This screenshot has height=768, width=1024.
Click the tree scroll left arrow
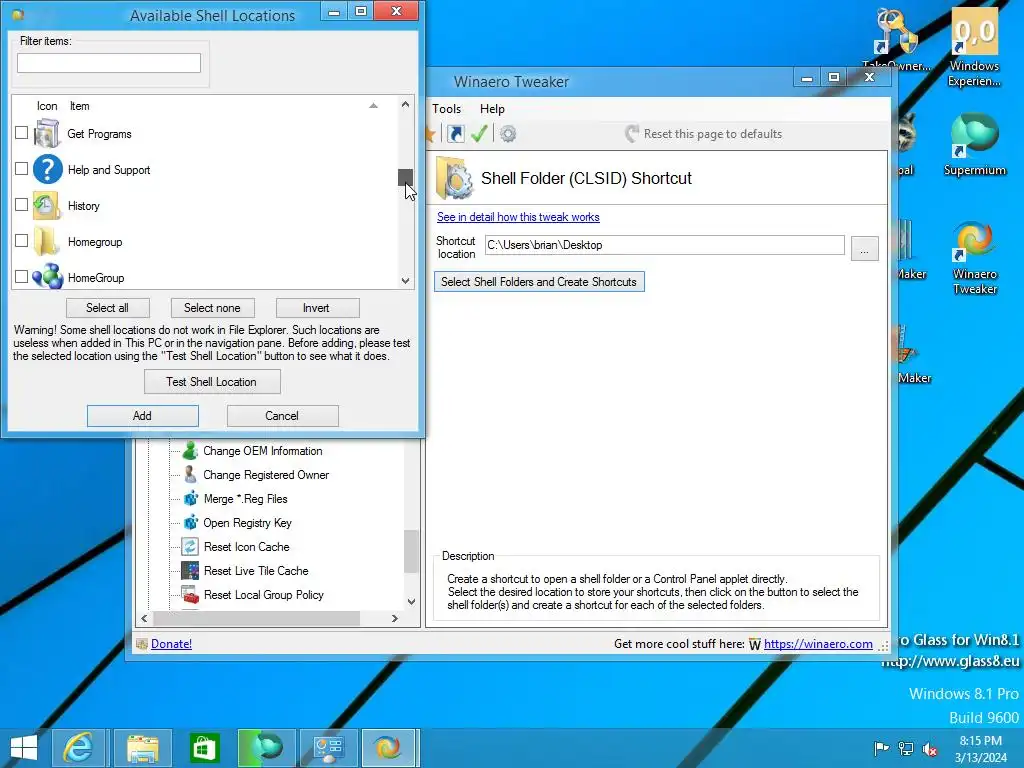[144, 618]
